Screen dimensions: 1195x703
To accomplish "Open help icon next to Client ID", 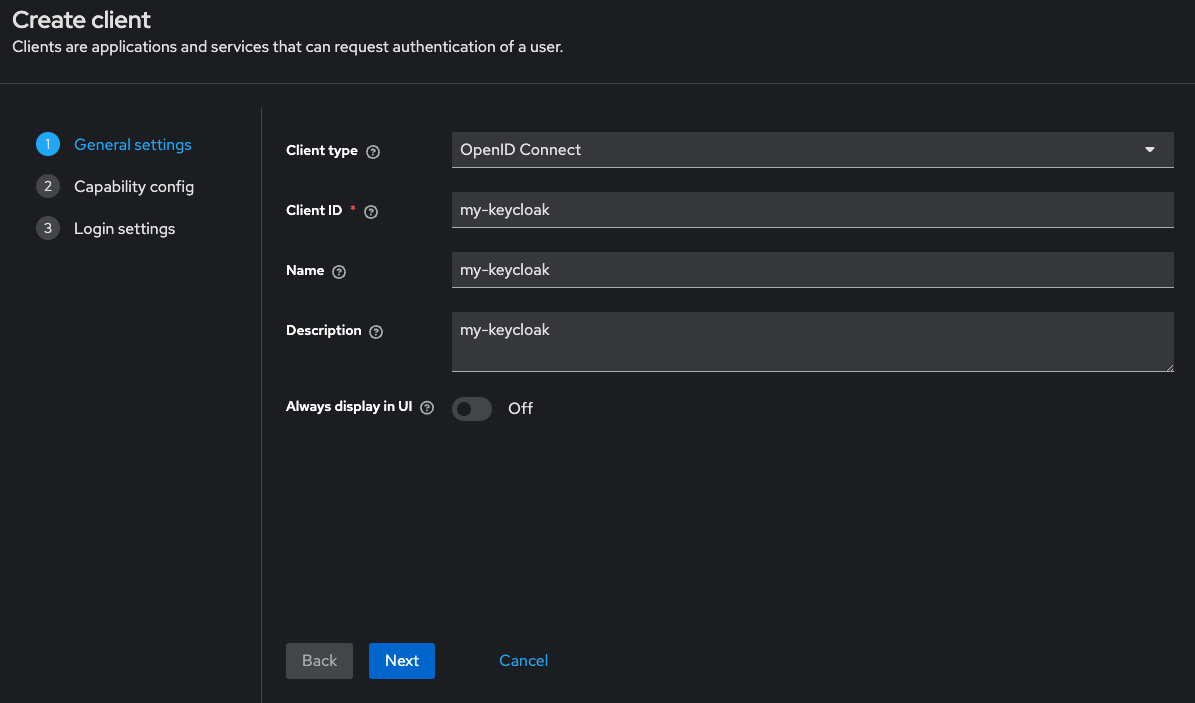I will click(x=371, y=212).
